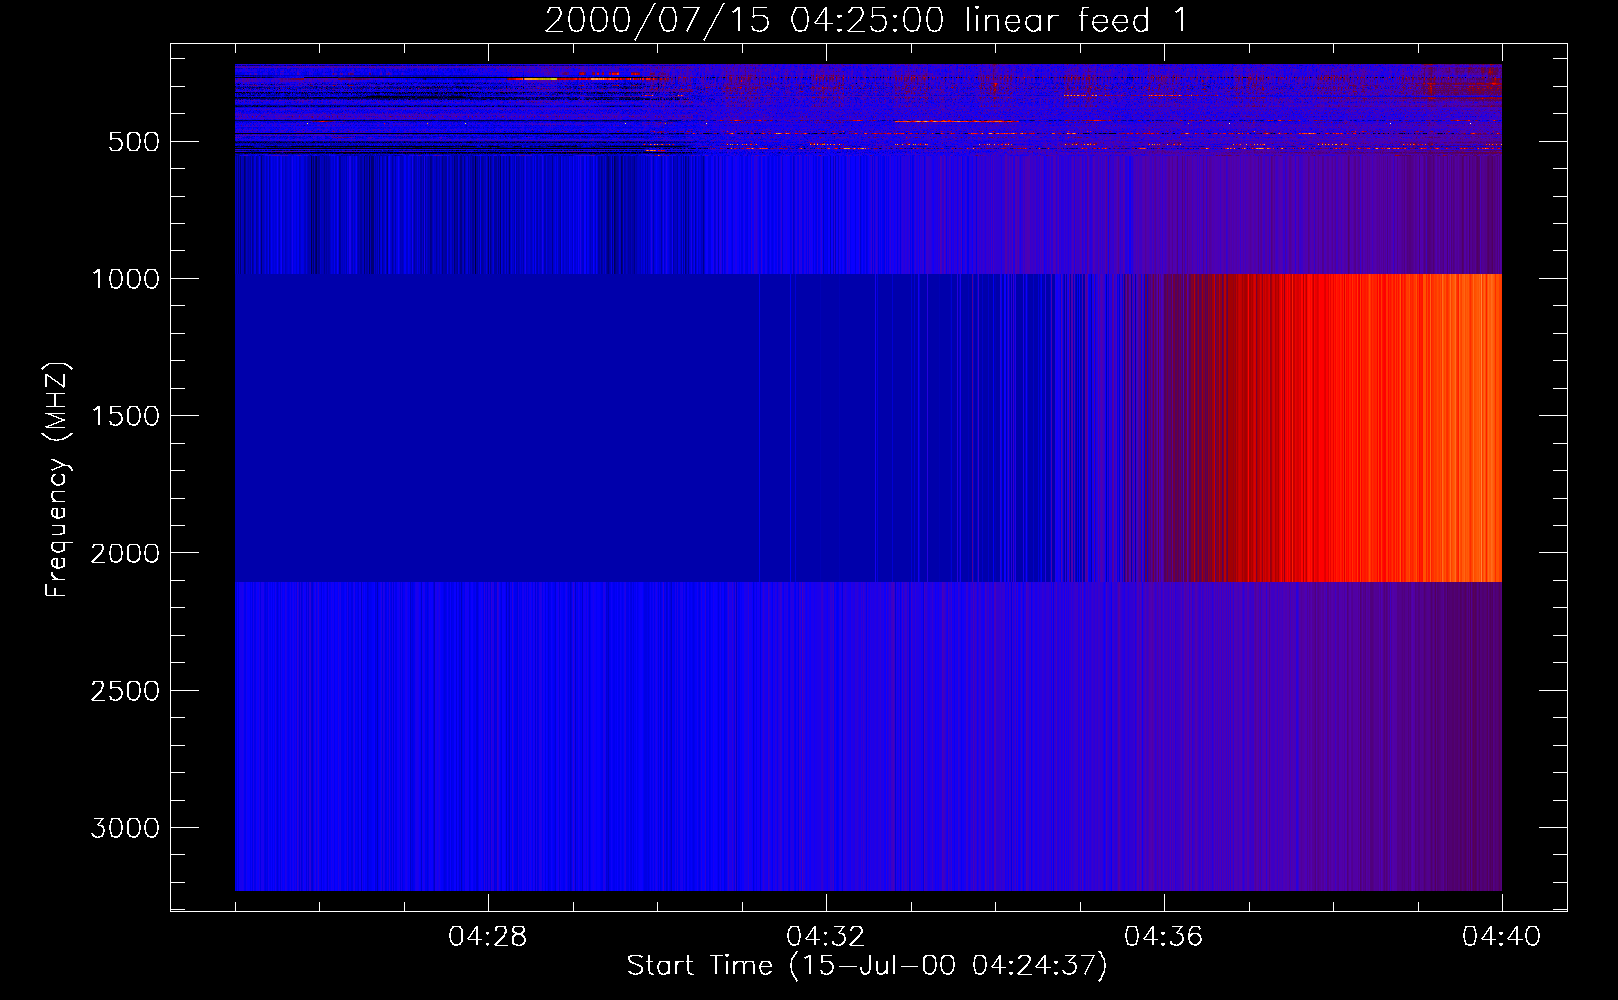
Task: Click the 500 frequency tick label
Action: pos(133,142)
